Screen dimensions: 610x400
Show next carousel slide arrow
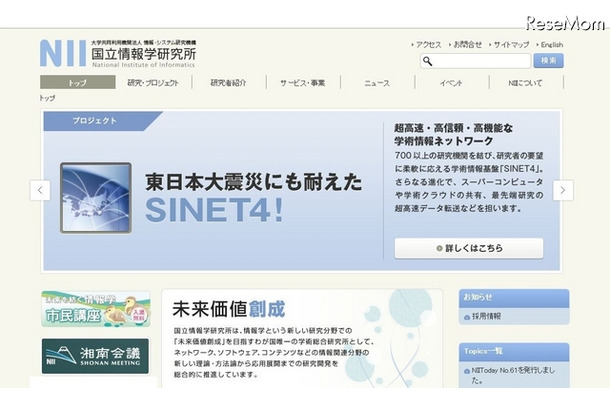point(563,190)
